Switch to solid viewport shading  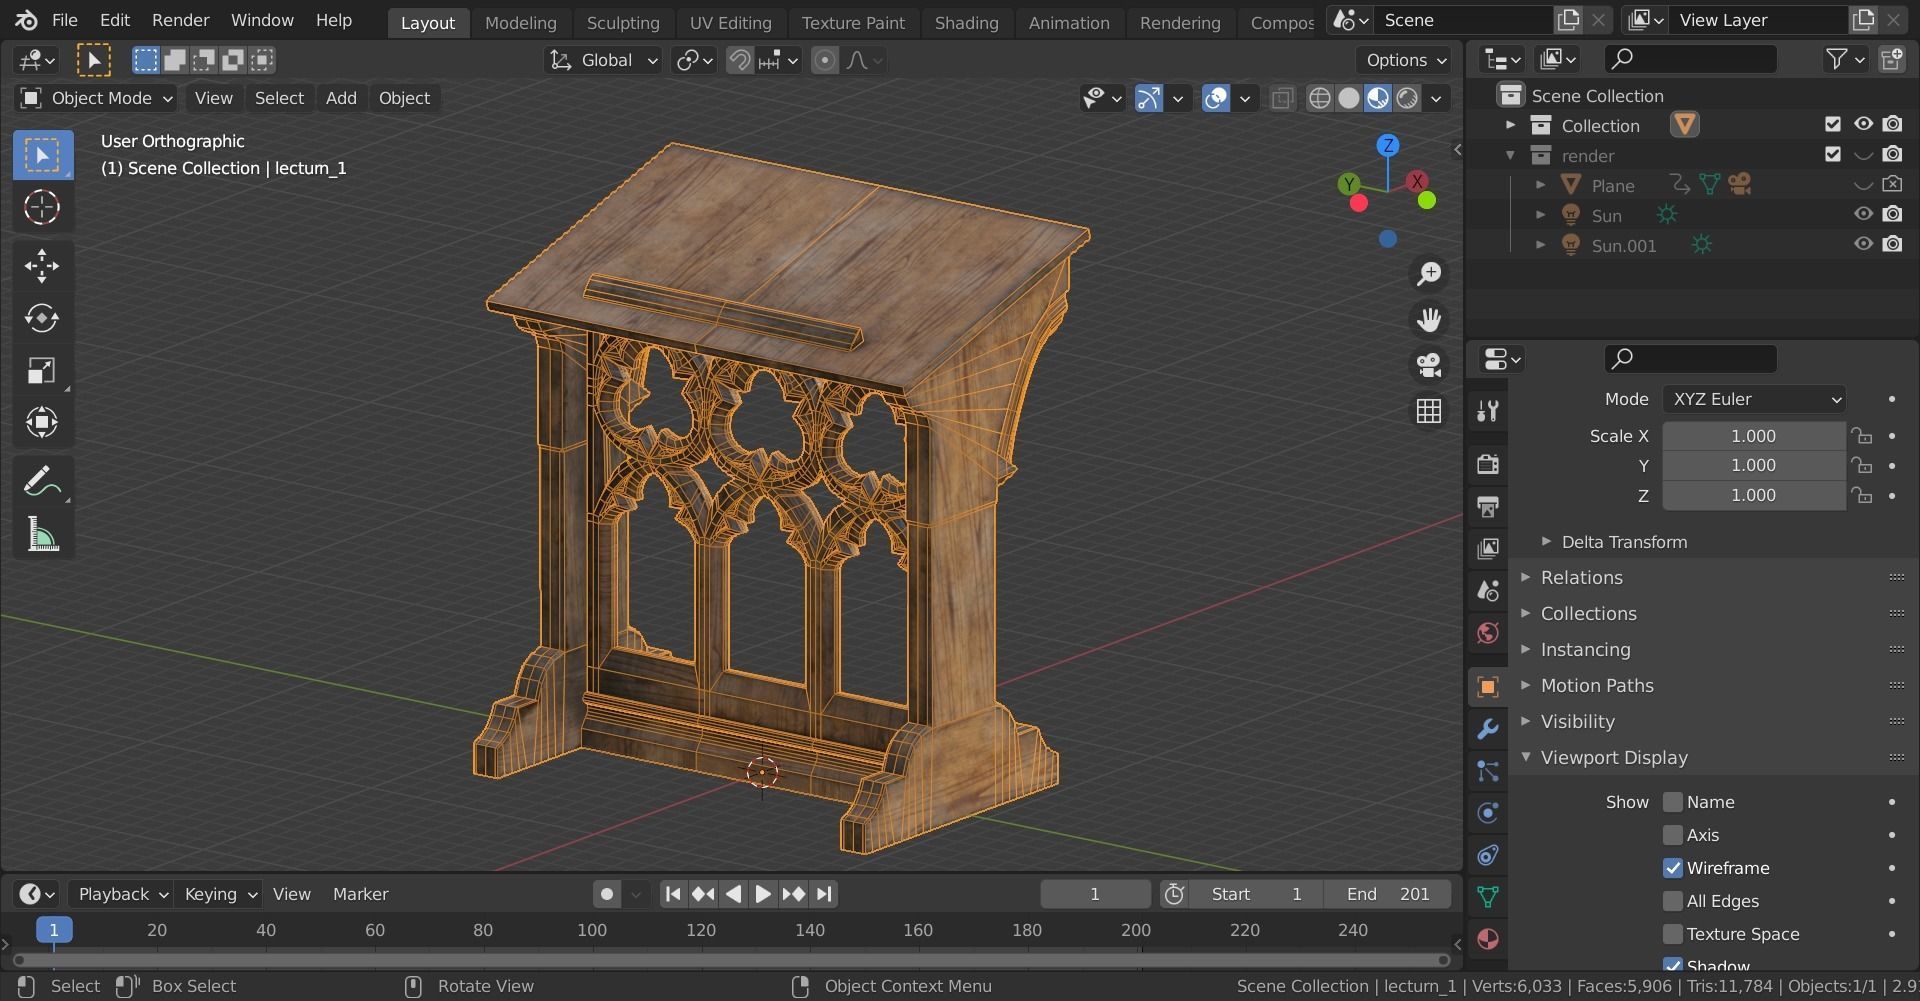tap(1349, 98)
